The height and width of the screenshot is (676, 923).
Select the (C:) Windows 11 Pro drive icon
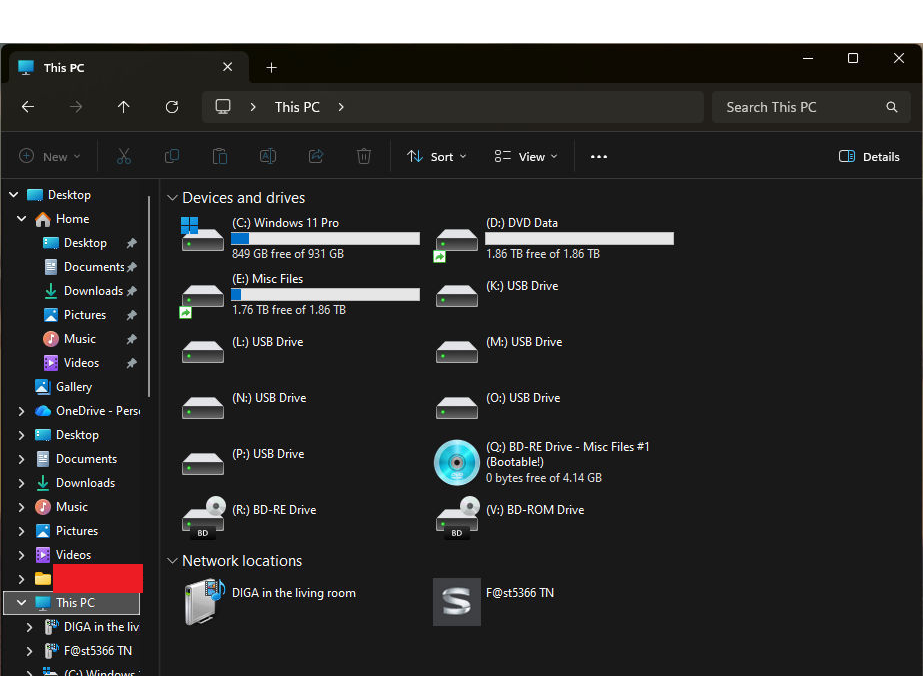tap(202, 234)
